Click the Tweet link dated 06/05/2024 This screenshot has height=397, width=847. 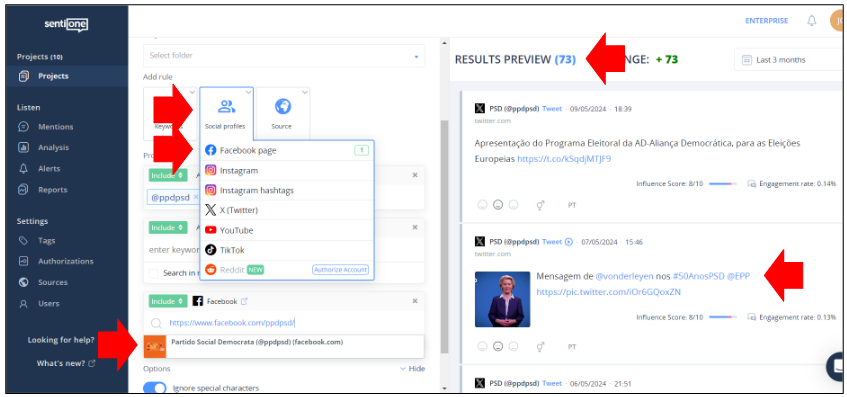click(552, 383)
